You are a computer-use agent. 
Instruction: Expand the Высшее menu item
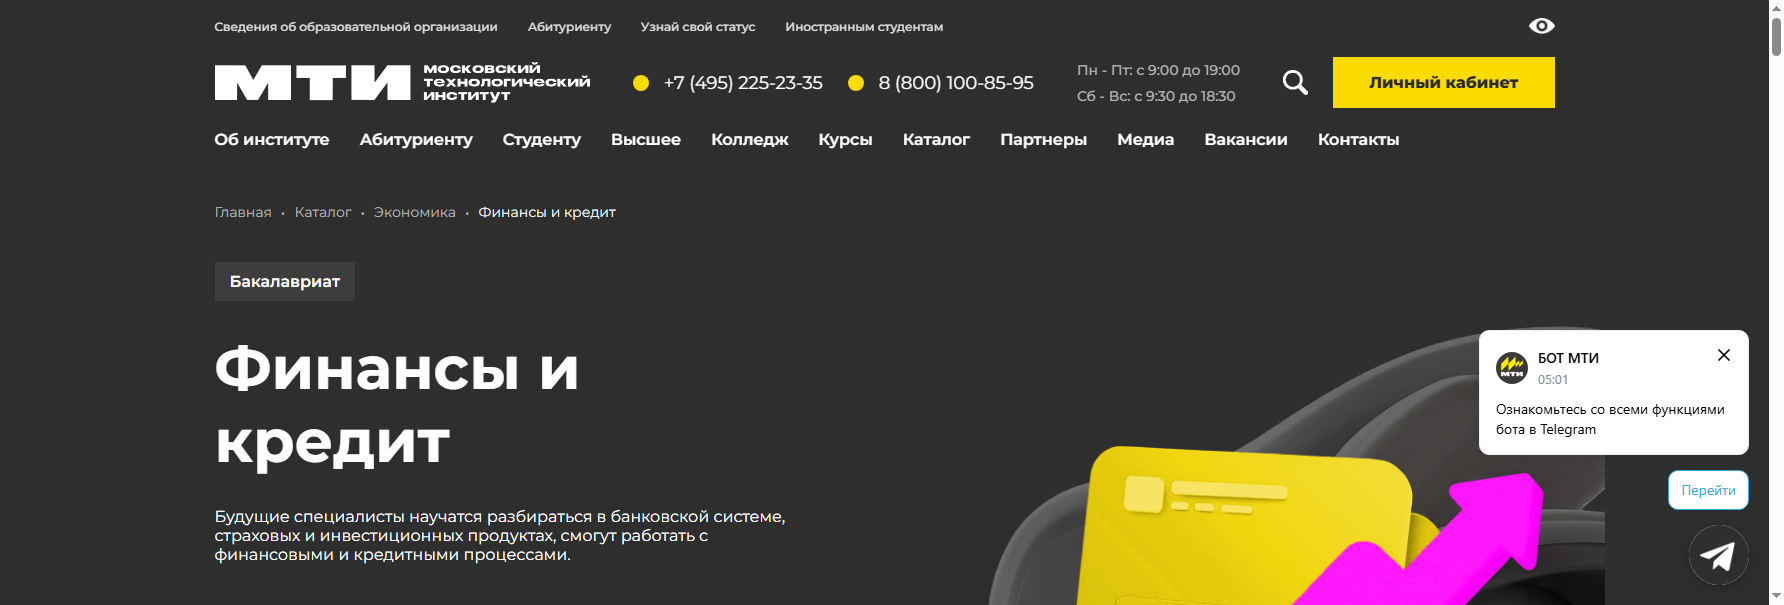[646, 139]
